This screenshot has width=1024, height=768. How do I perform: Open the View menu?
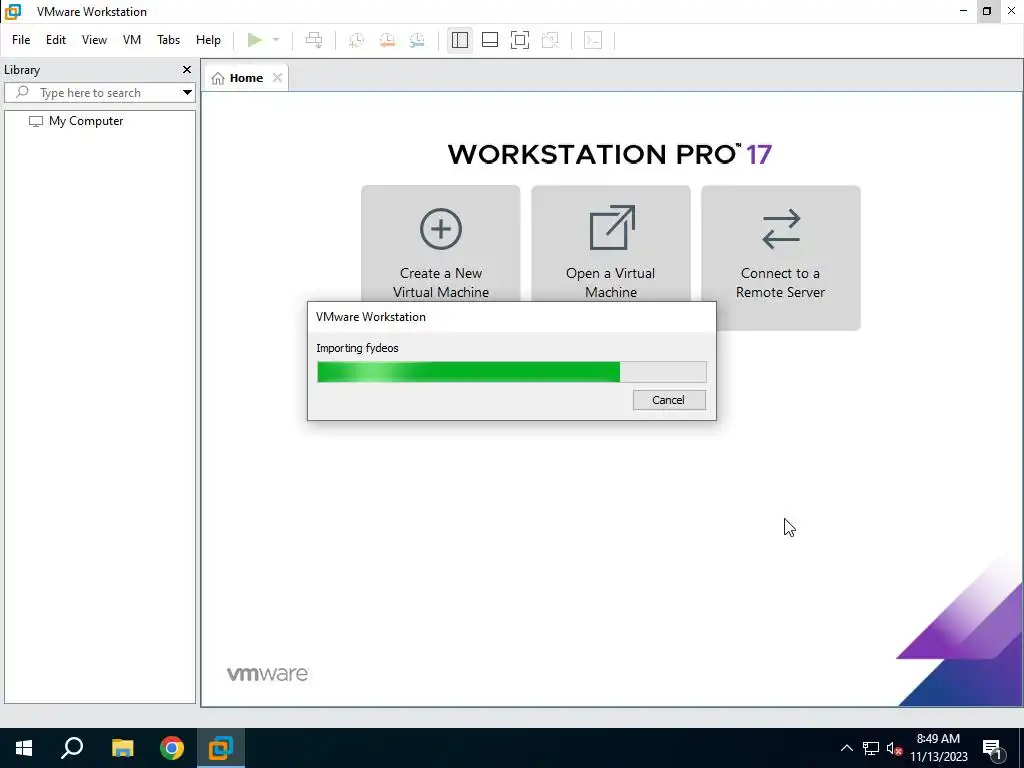(x=94, y=40)
